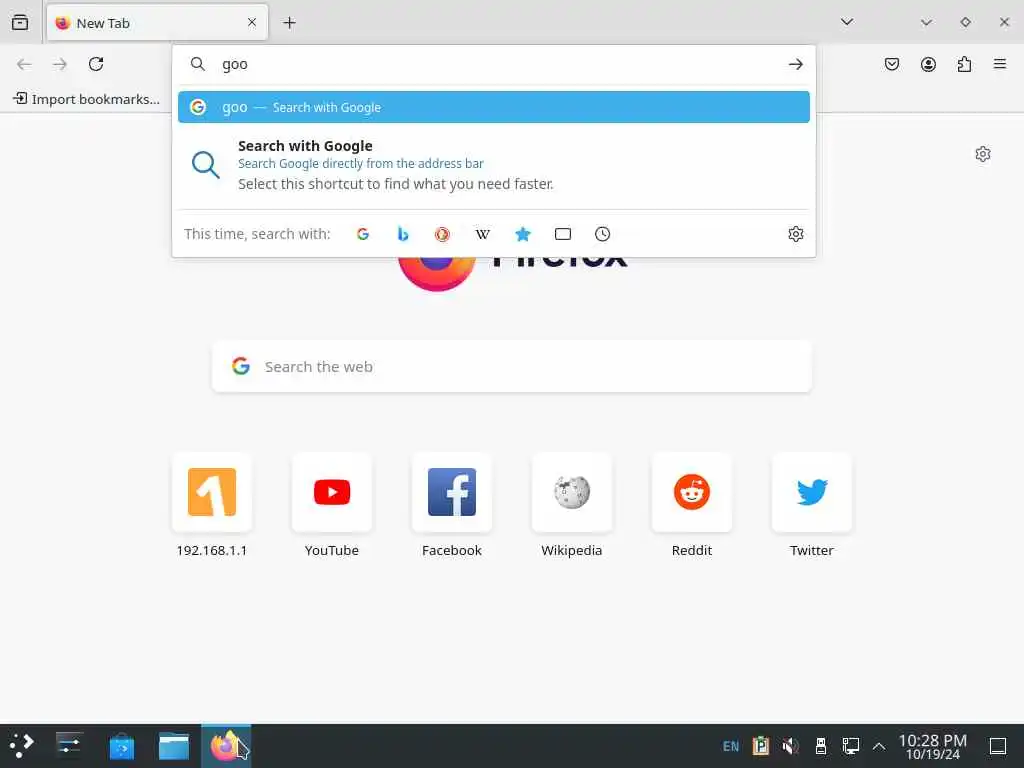Select the New Tab tab
Image resolution: width=1024 pixels, height=768 pixels.
coord(157,23)
